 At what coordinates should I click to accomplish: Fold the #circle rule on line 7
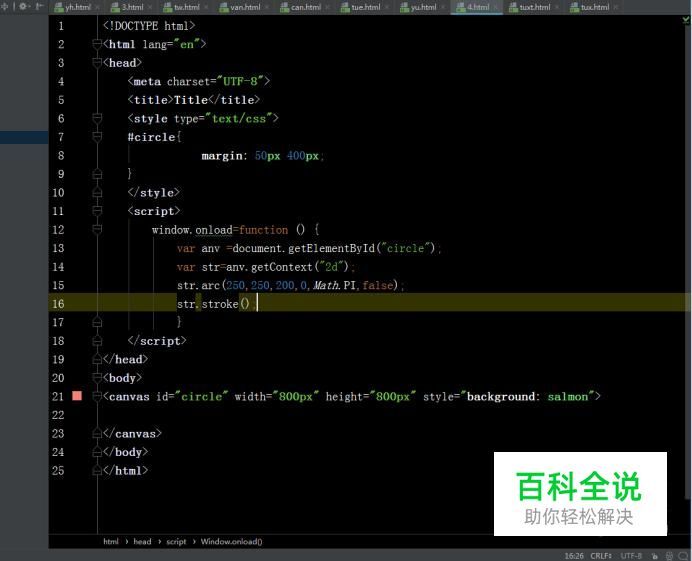tap(97, 136)
